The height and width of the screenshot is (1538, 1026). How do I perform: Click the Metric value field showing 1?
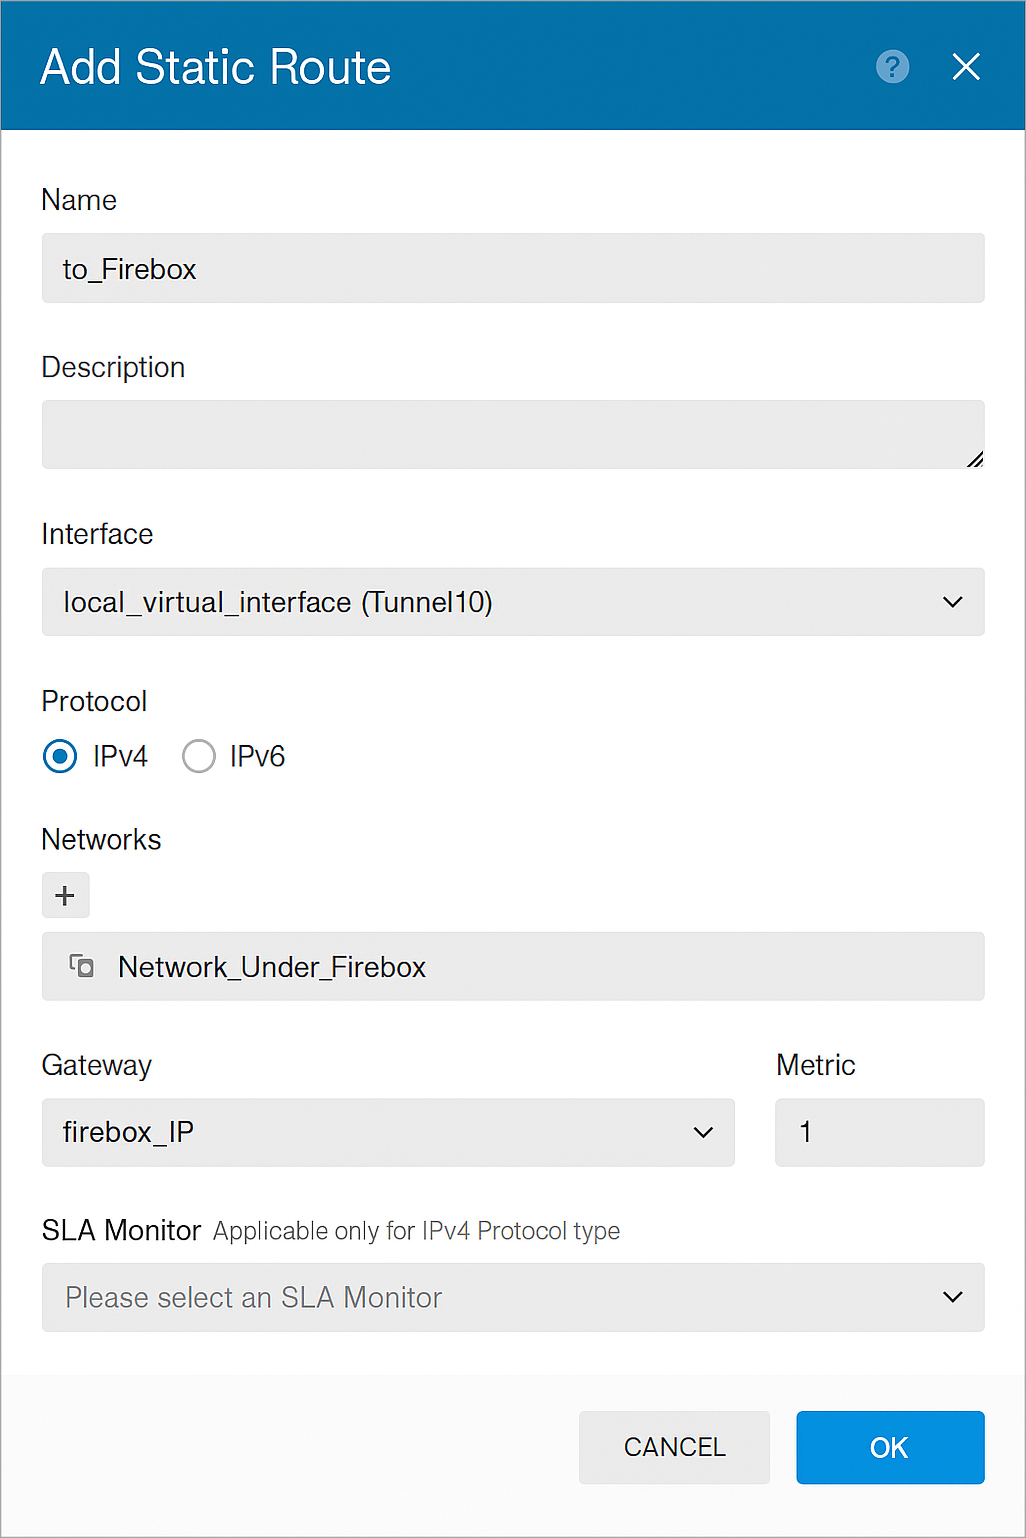click(879, 1132)
